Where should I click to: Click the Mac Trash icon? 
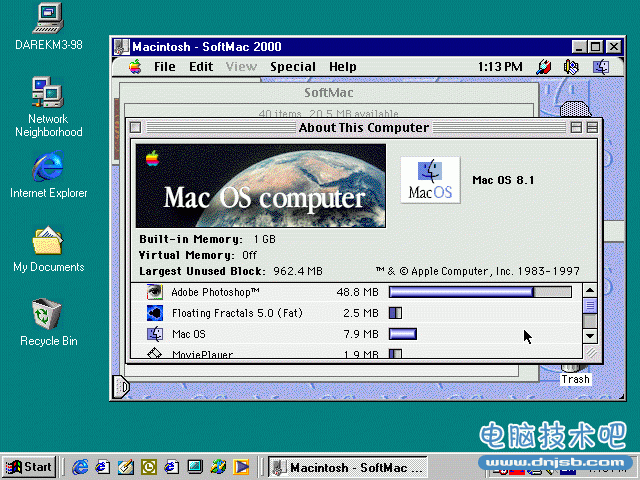click(575, 372)
